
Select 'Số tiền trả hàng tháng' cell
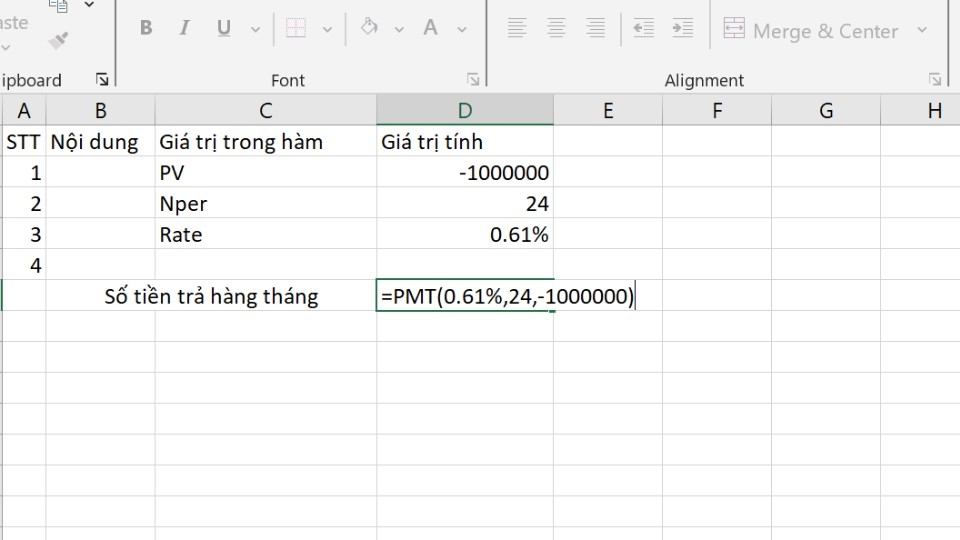click(211, 296)
